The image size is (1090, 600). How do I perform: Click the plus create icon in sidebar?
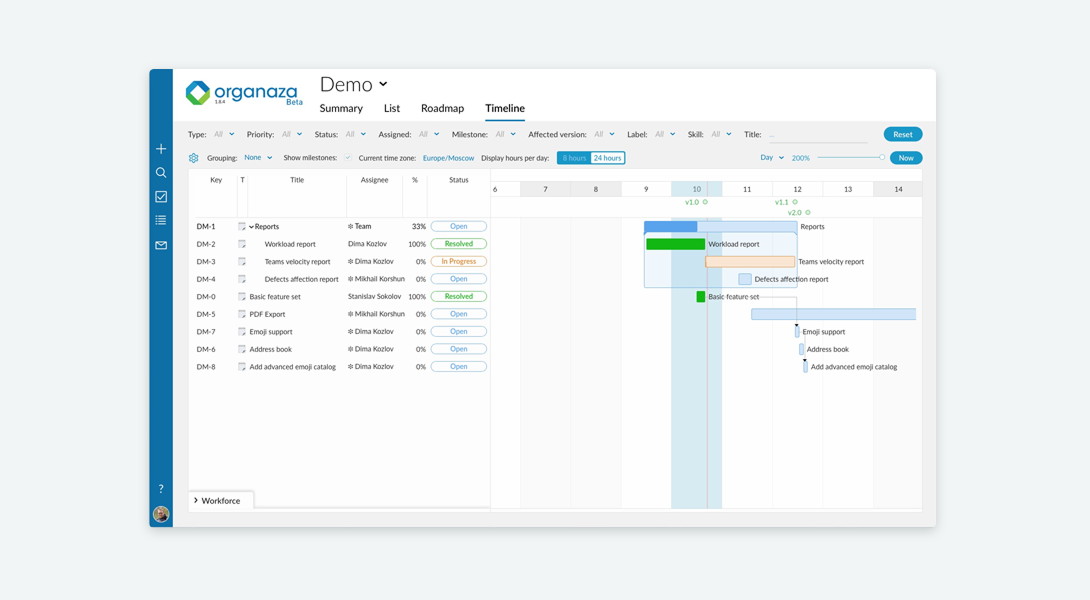coord(161,149)
